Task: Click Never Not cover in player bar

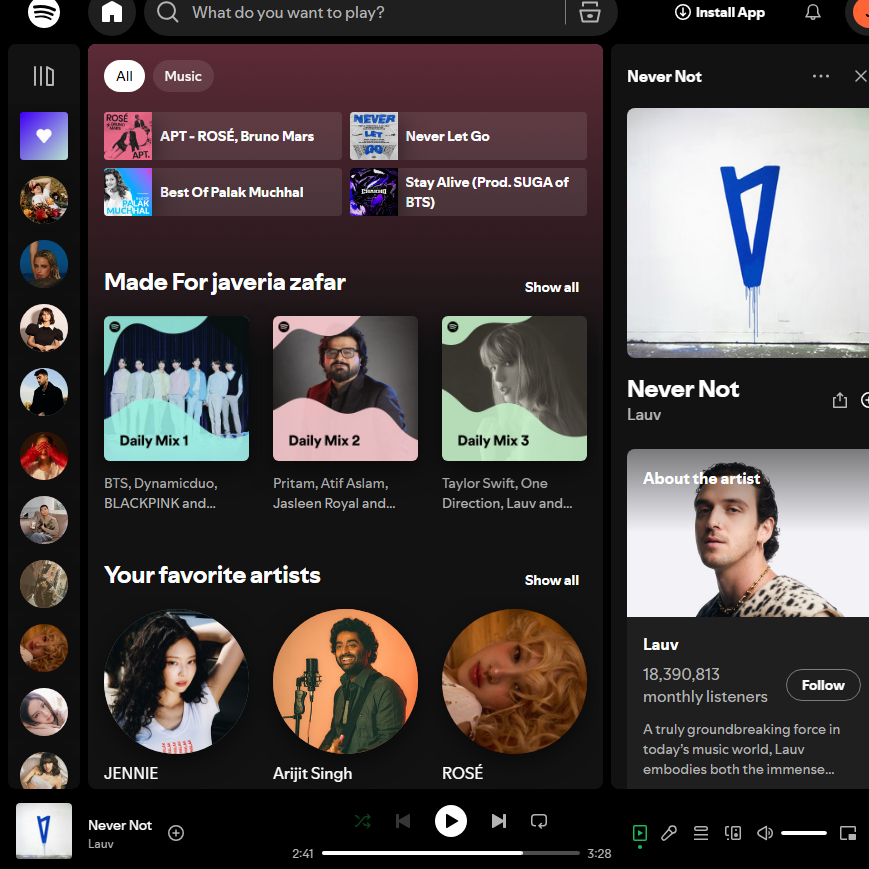Action: (x=44, y=831)
